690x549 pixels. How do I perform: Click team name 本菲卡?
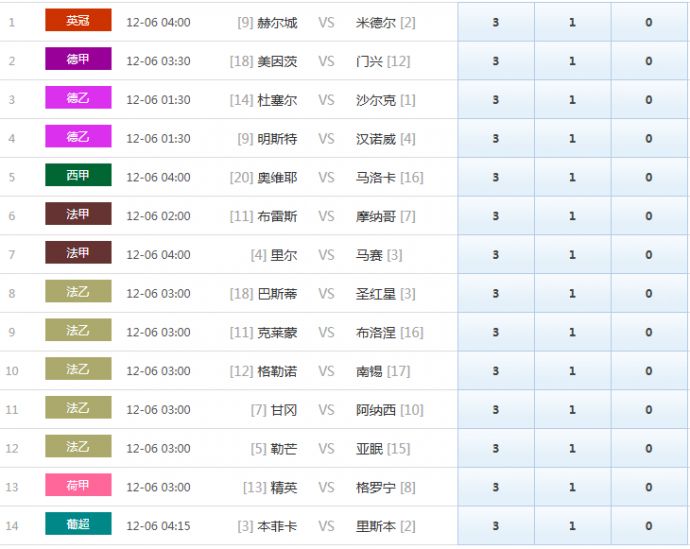point(277,526)
